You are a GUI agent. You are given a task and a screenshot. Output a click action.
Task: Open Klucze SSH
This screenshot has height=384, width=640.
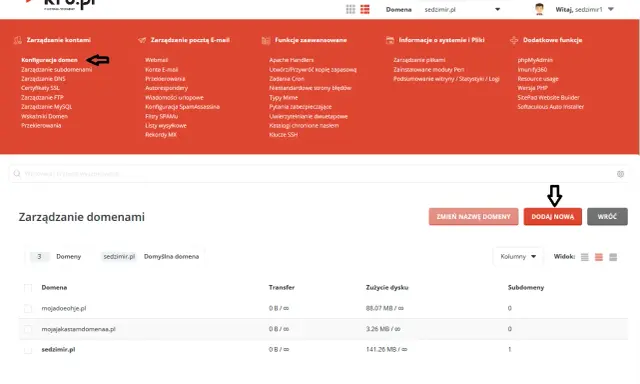[x=283, y=135]
